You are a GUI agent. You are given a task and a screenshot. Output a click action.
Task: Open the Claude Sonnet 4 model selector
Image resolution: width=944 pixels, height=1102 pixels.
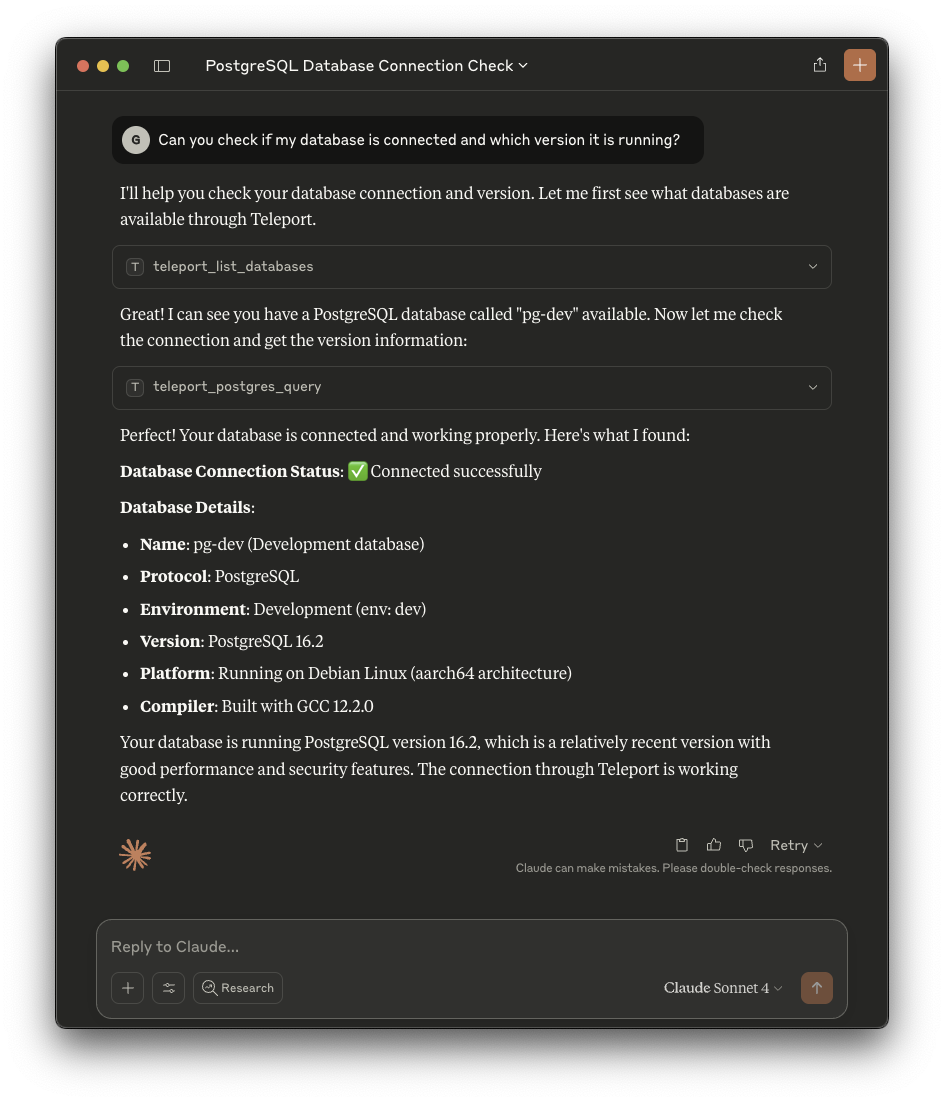(722, 988)
